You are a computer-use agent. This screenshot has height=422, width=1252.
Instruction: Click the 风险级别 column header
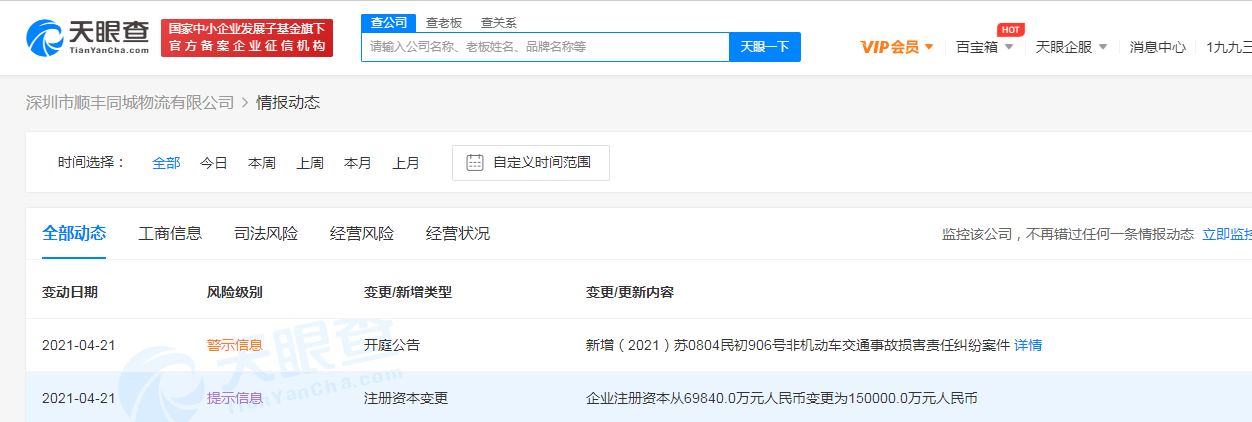click(x=235, y=292)
